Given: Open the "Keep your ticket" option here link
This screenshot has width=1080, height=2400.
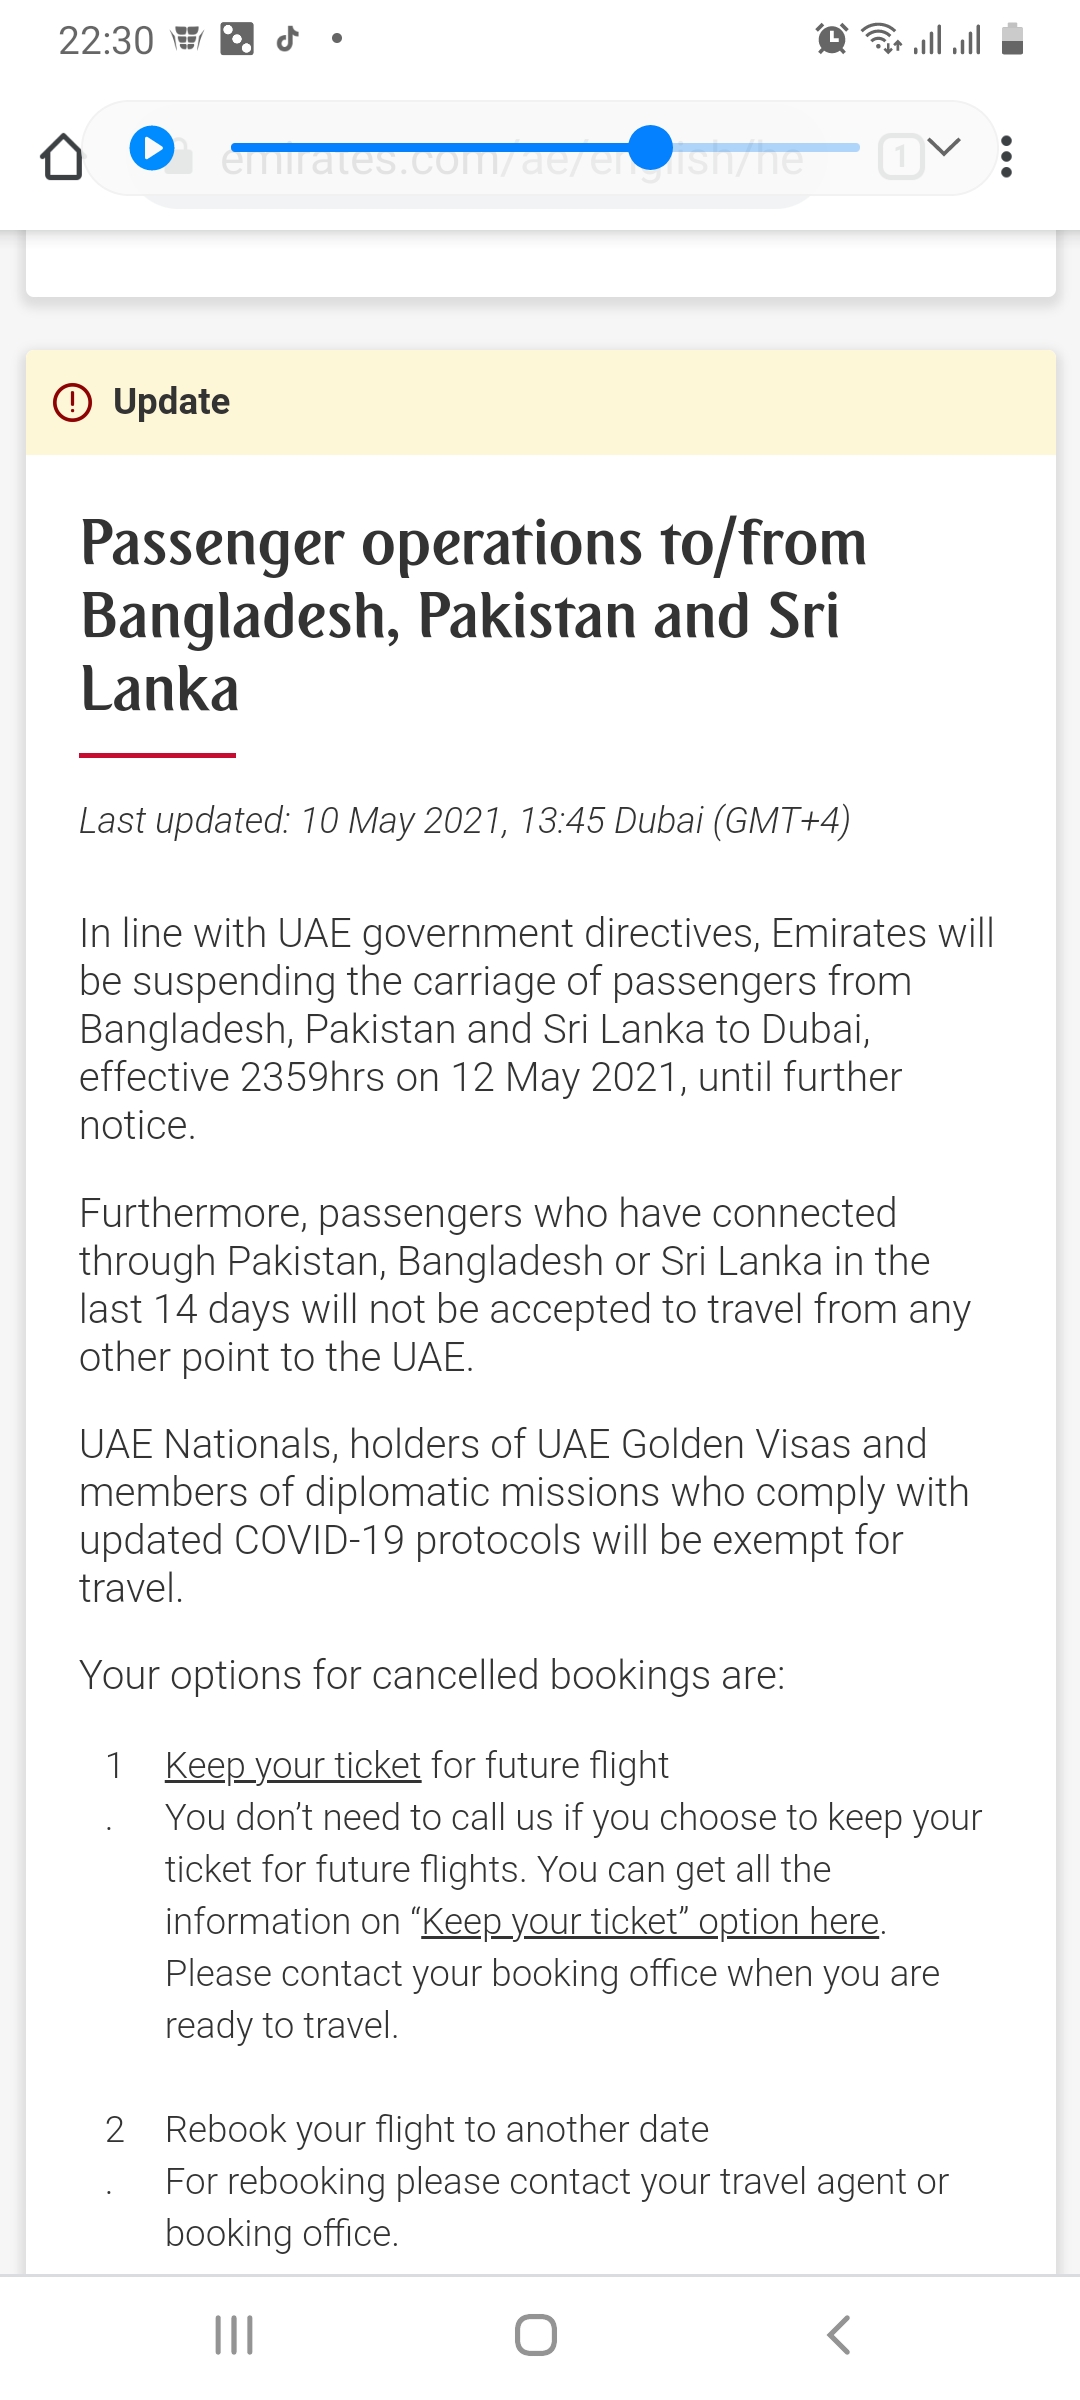Looking at the screenshot, I should [x=650, y=1921].
